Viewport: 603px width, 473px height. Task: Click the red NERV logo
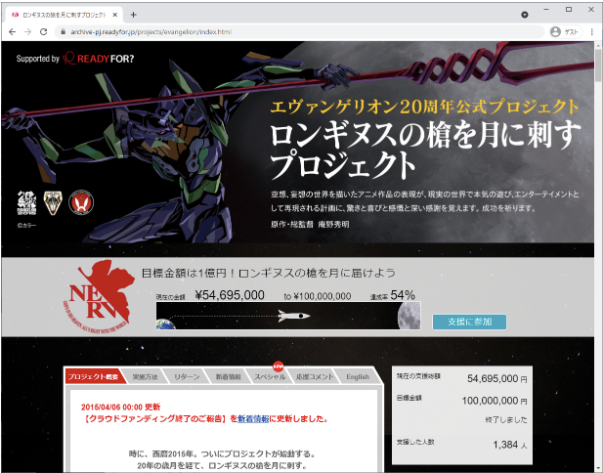[x=98, y=296]
